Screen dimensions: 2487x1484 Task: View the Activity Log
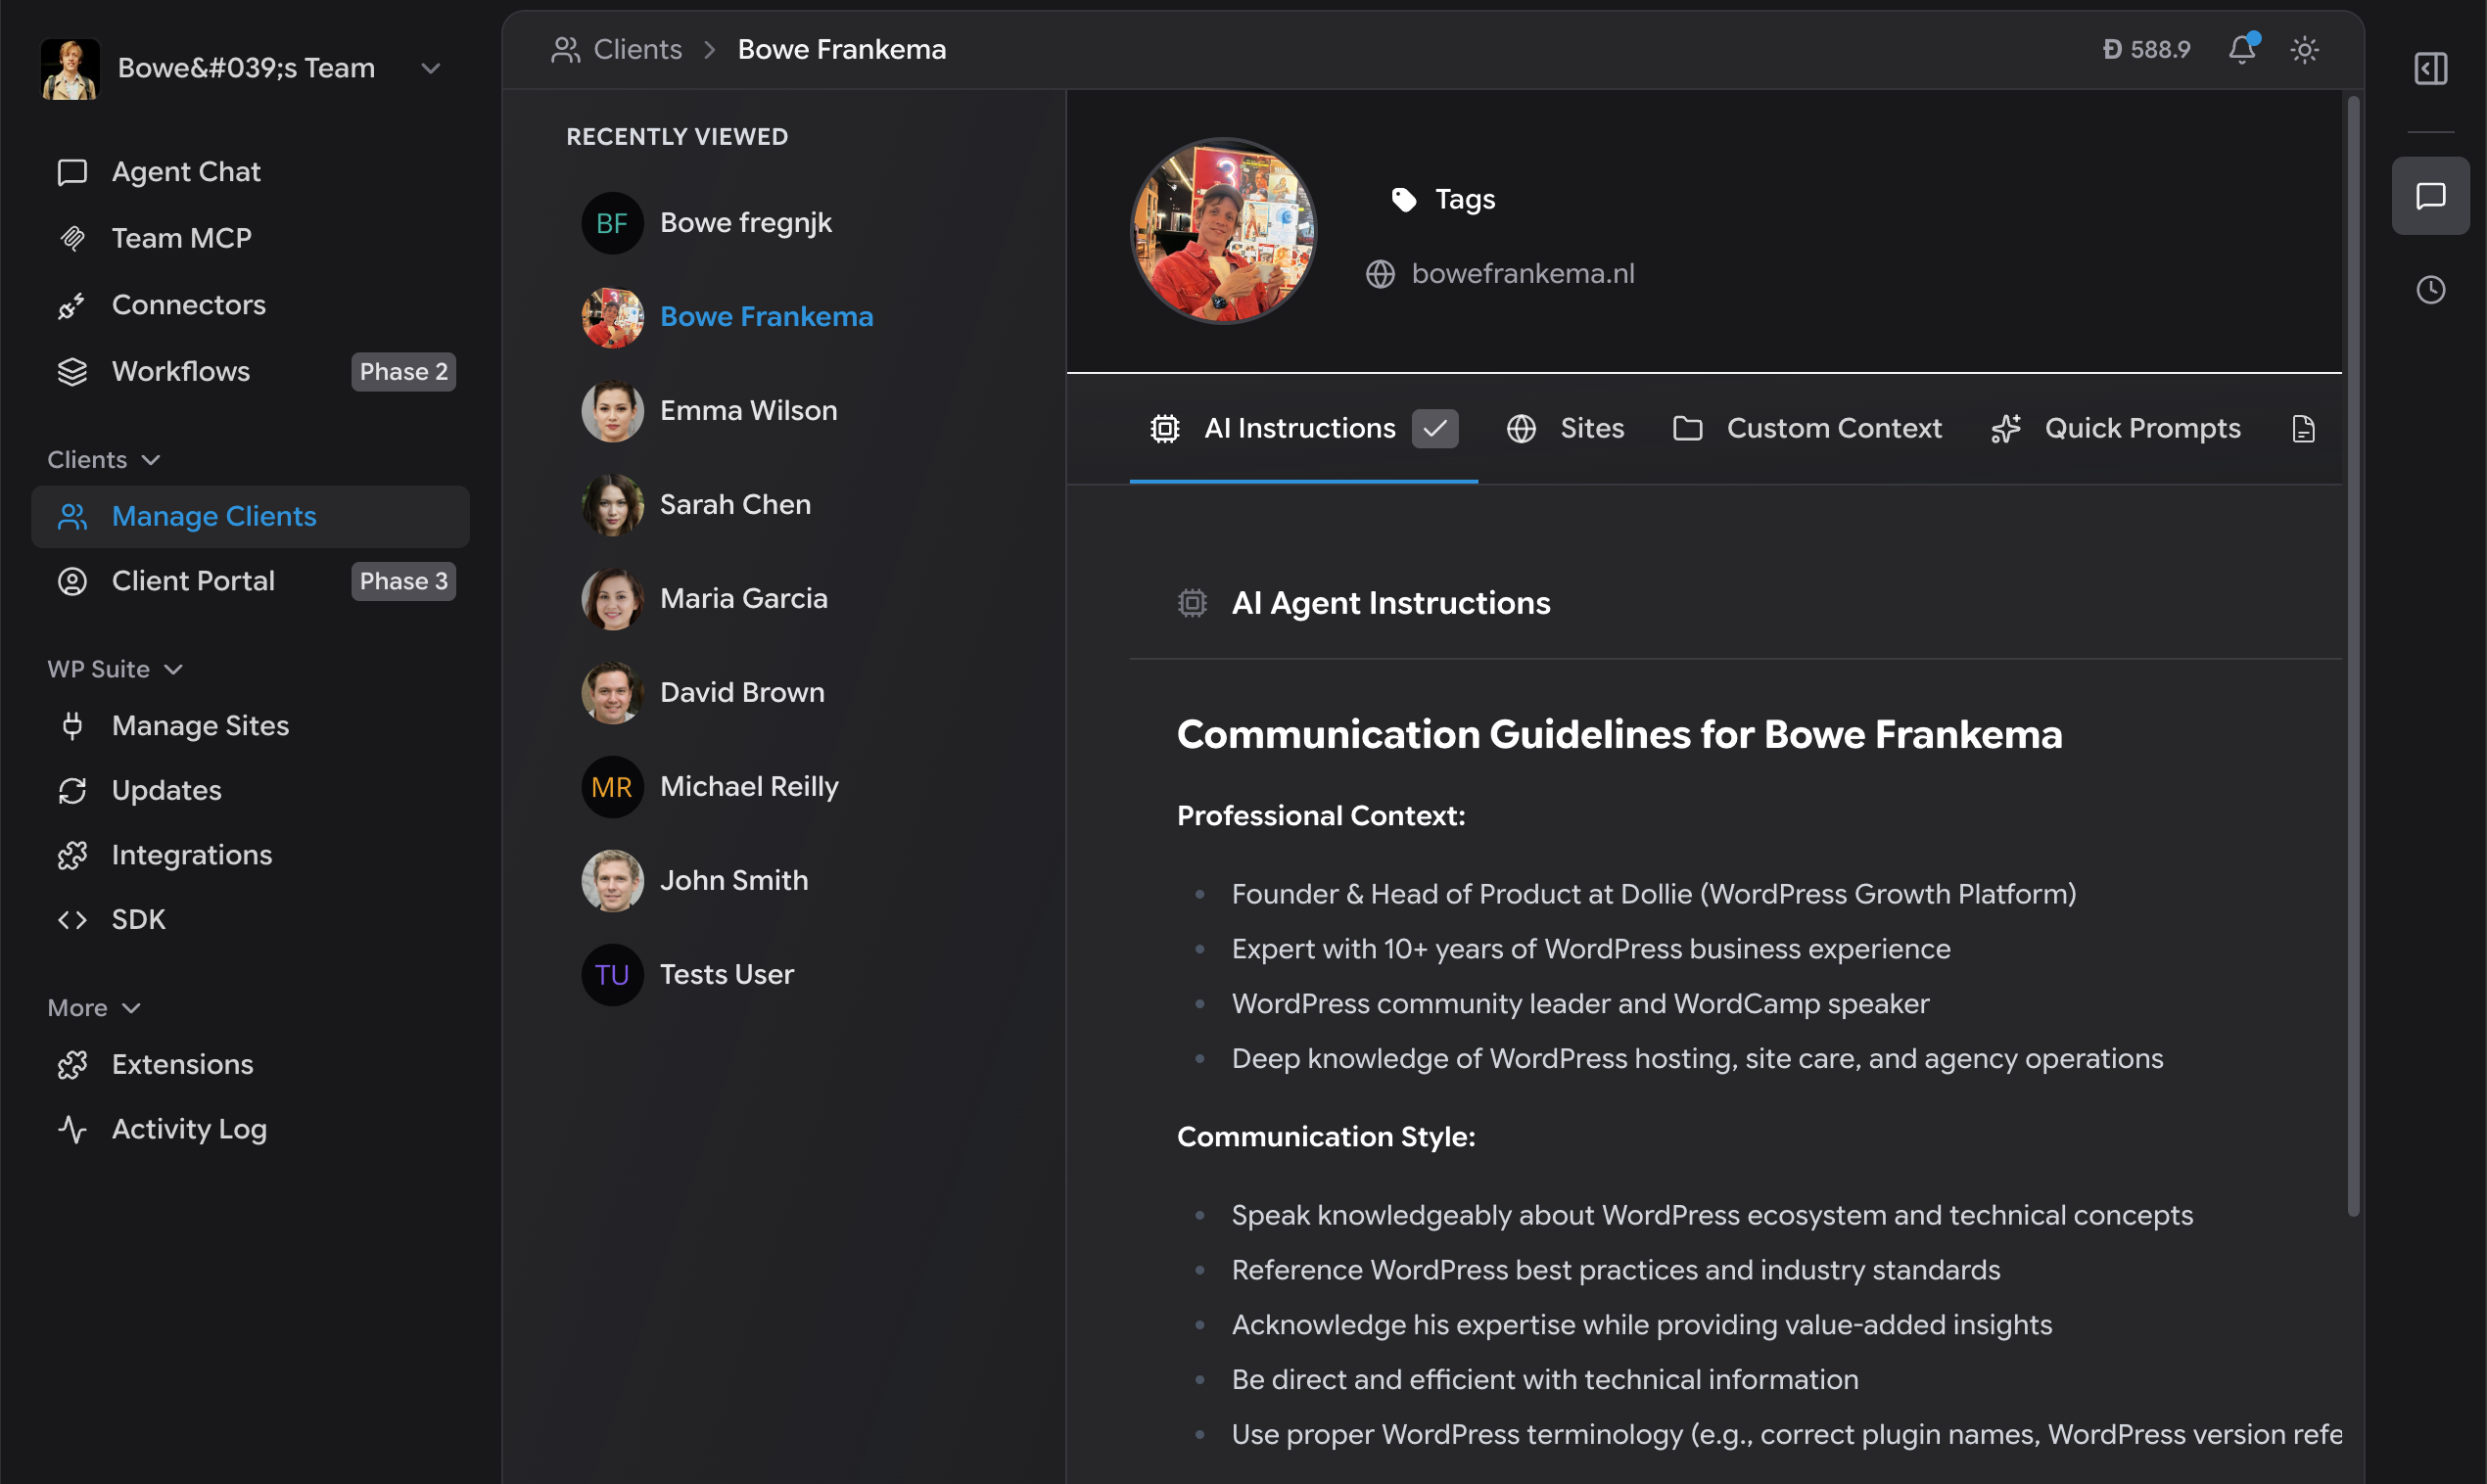pyautogui.click(x=189, y=1129)
